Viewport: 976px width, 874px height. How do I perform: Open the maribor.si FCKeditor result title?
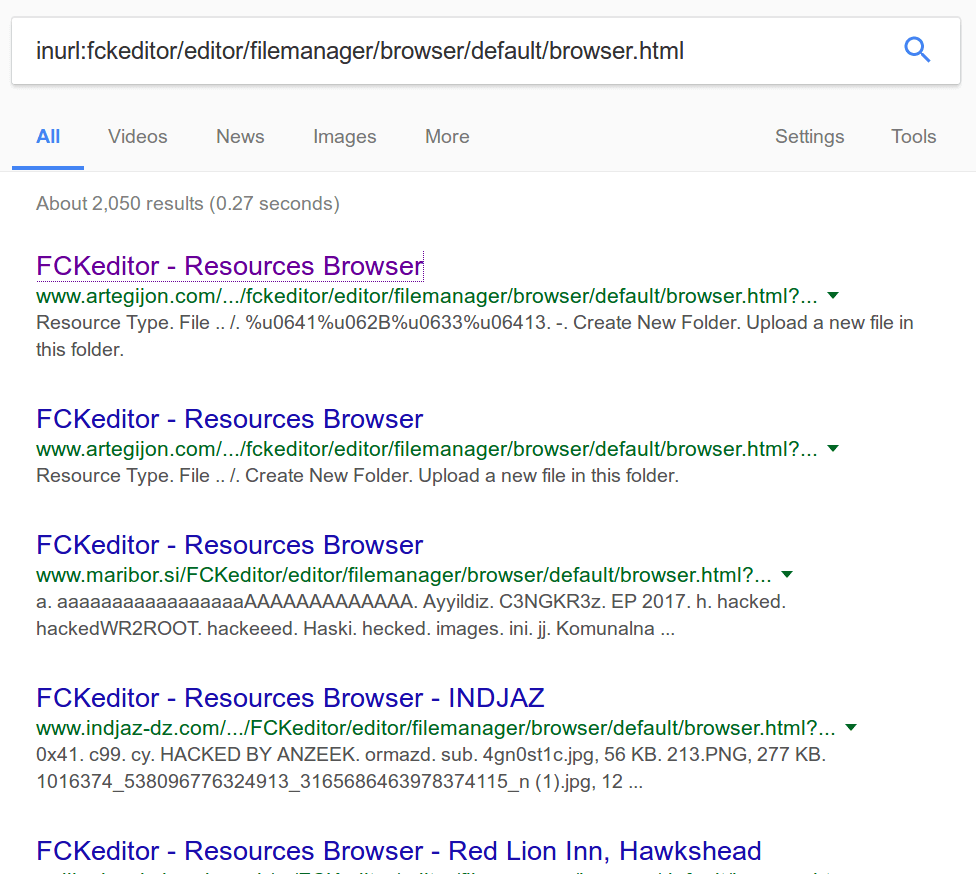(229, 545)
